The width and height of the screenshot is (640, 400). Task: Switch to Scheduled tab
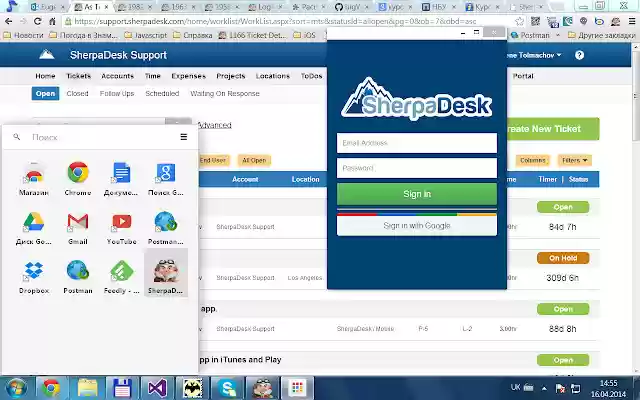[162, 93]
